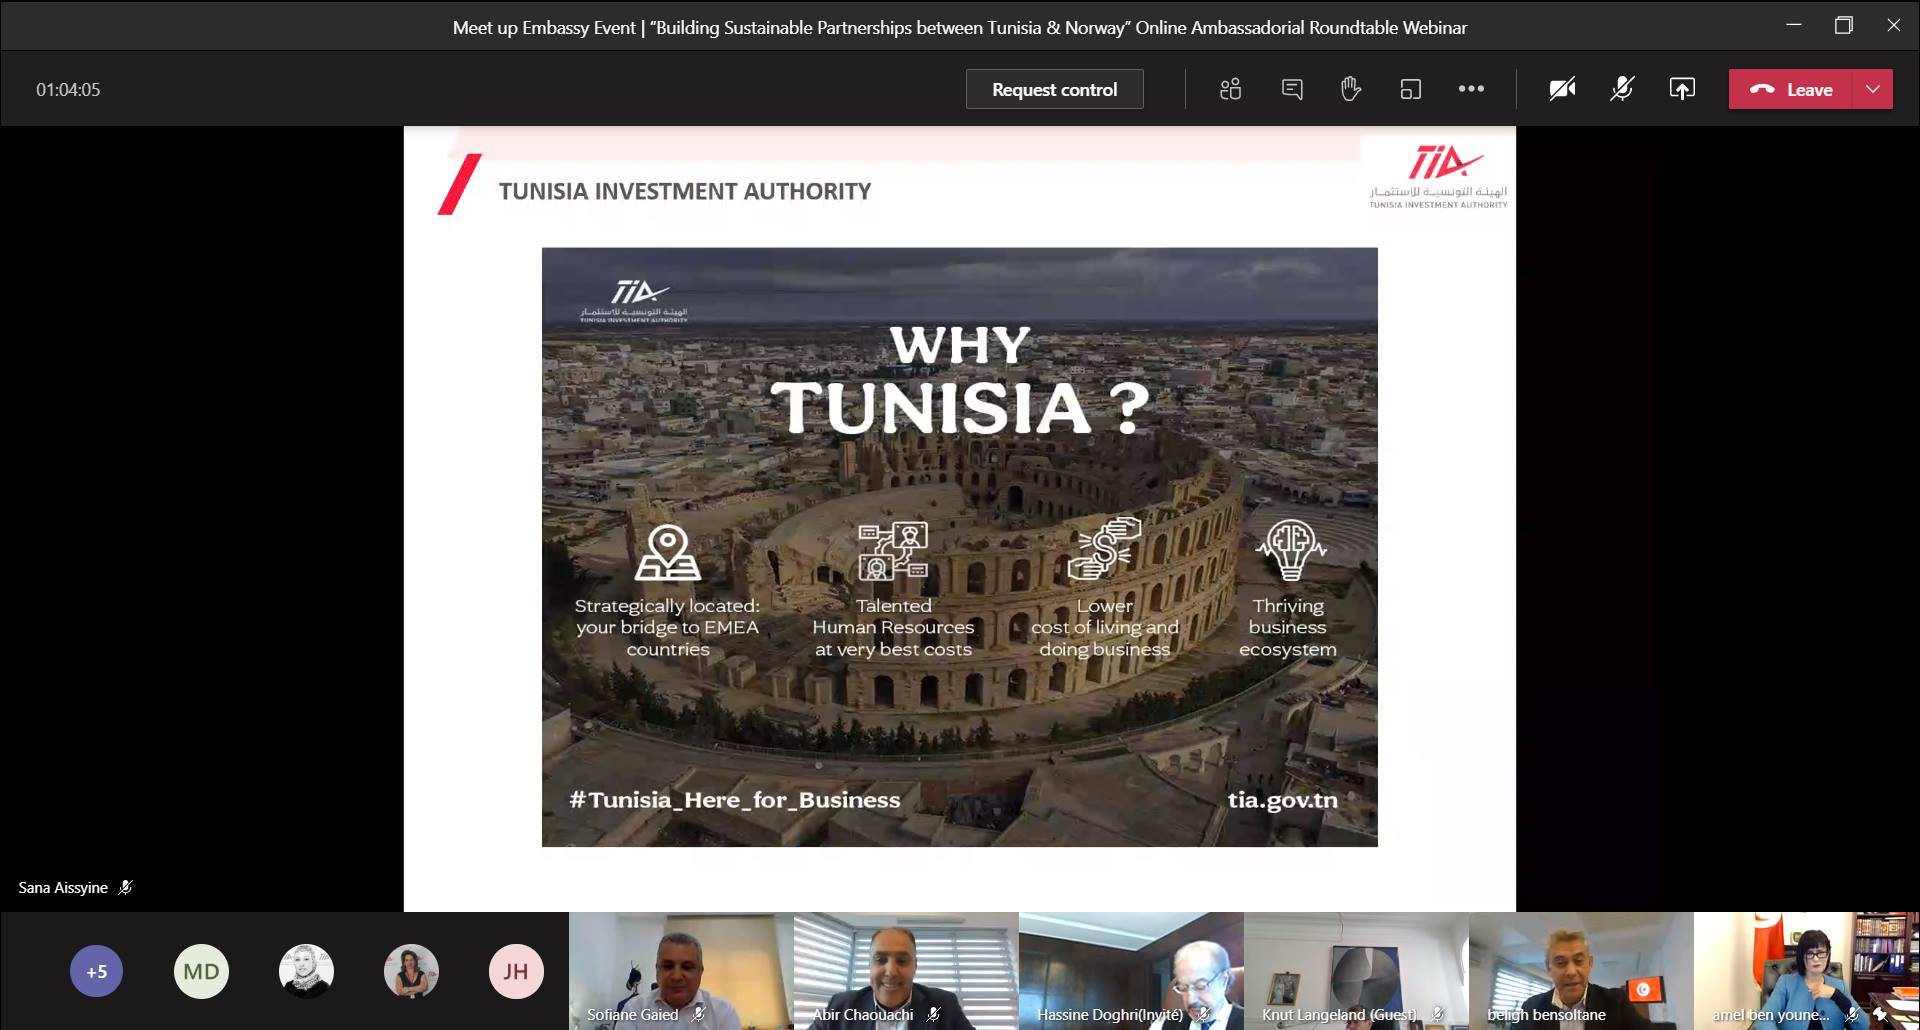The width and height of the screenshot is (1920, 1030).
Task: Click the hand with dollar icon
Action: [1104, 548]
